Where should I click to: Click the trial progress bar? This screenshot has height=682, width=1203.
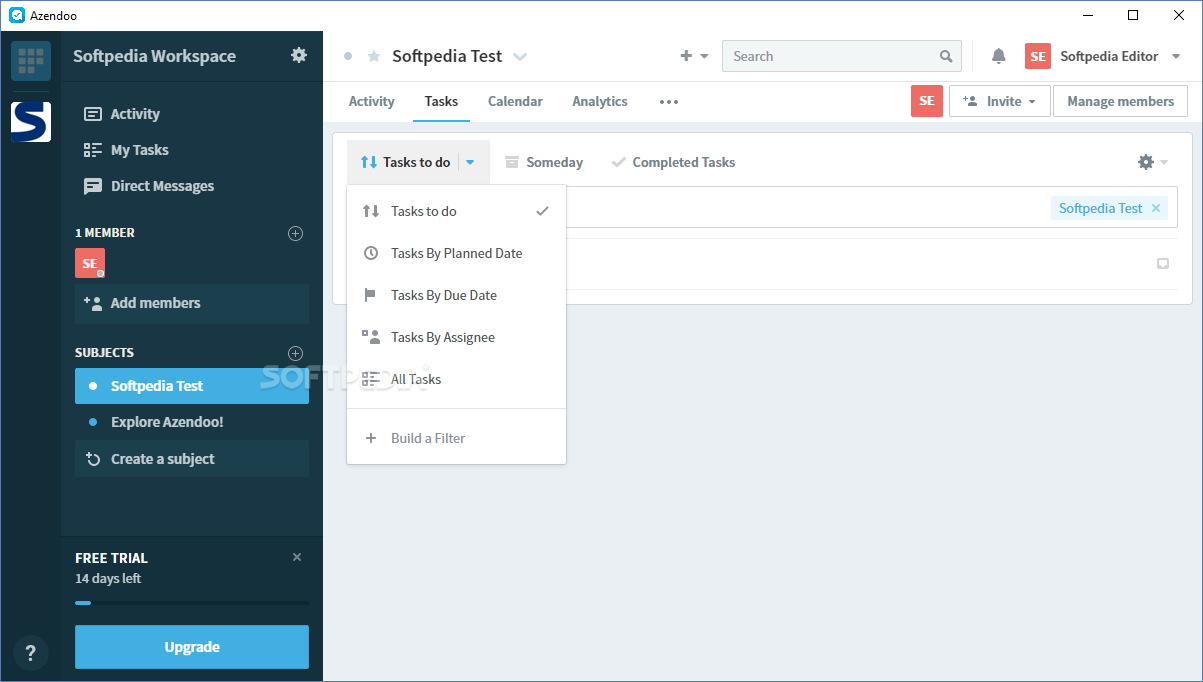pyautogui.click(x=192, y=603)
